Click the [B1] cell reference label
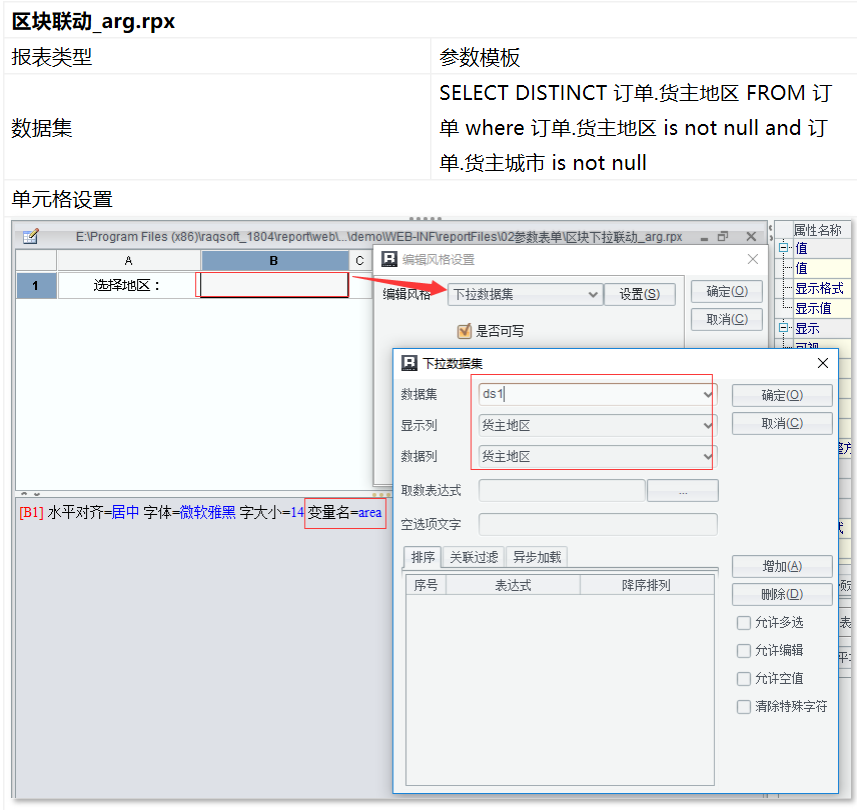This screenshot has width=857, height=810. [x=32, y=513]
